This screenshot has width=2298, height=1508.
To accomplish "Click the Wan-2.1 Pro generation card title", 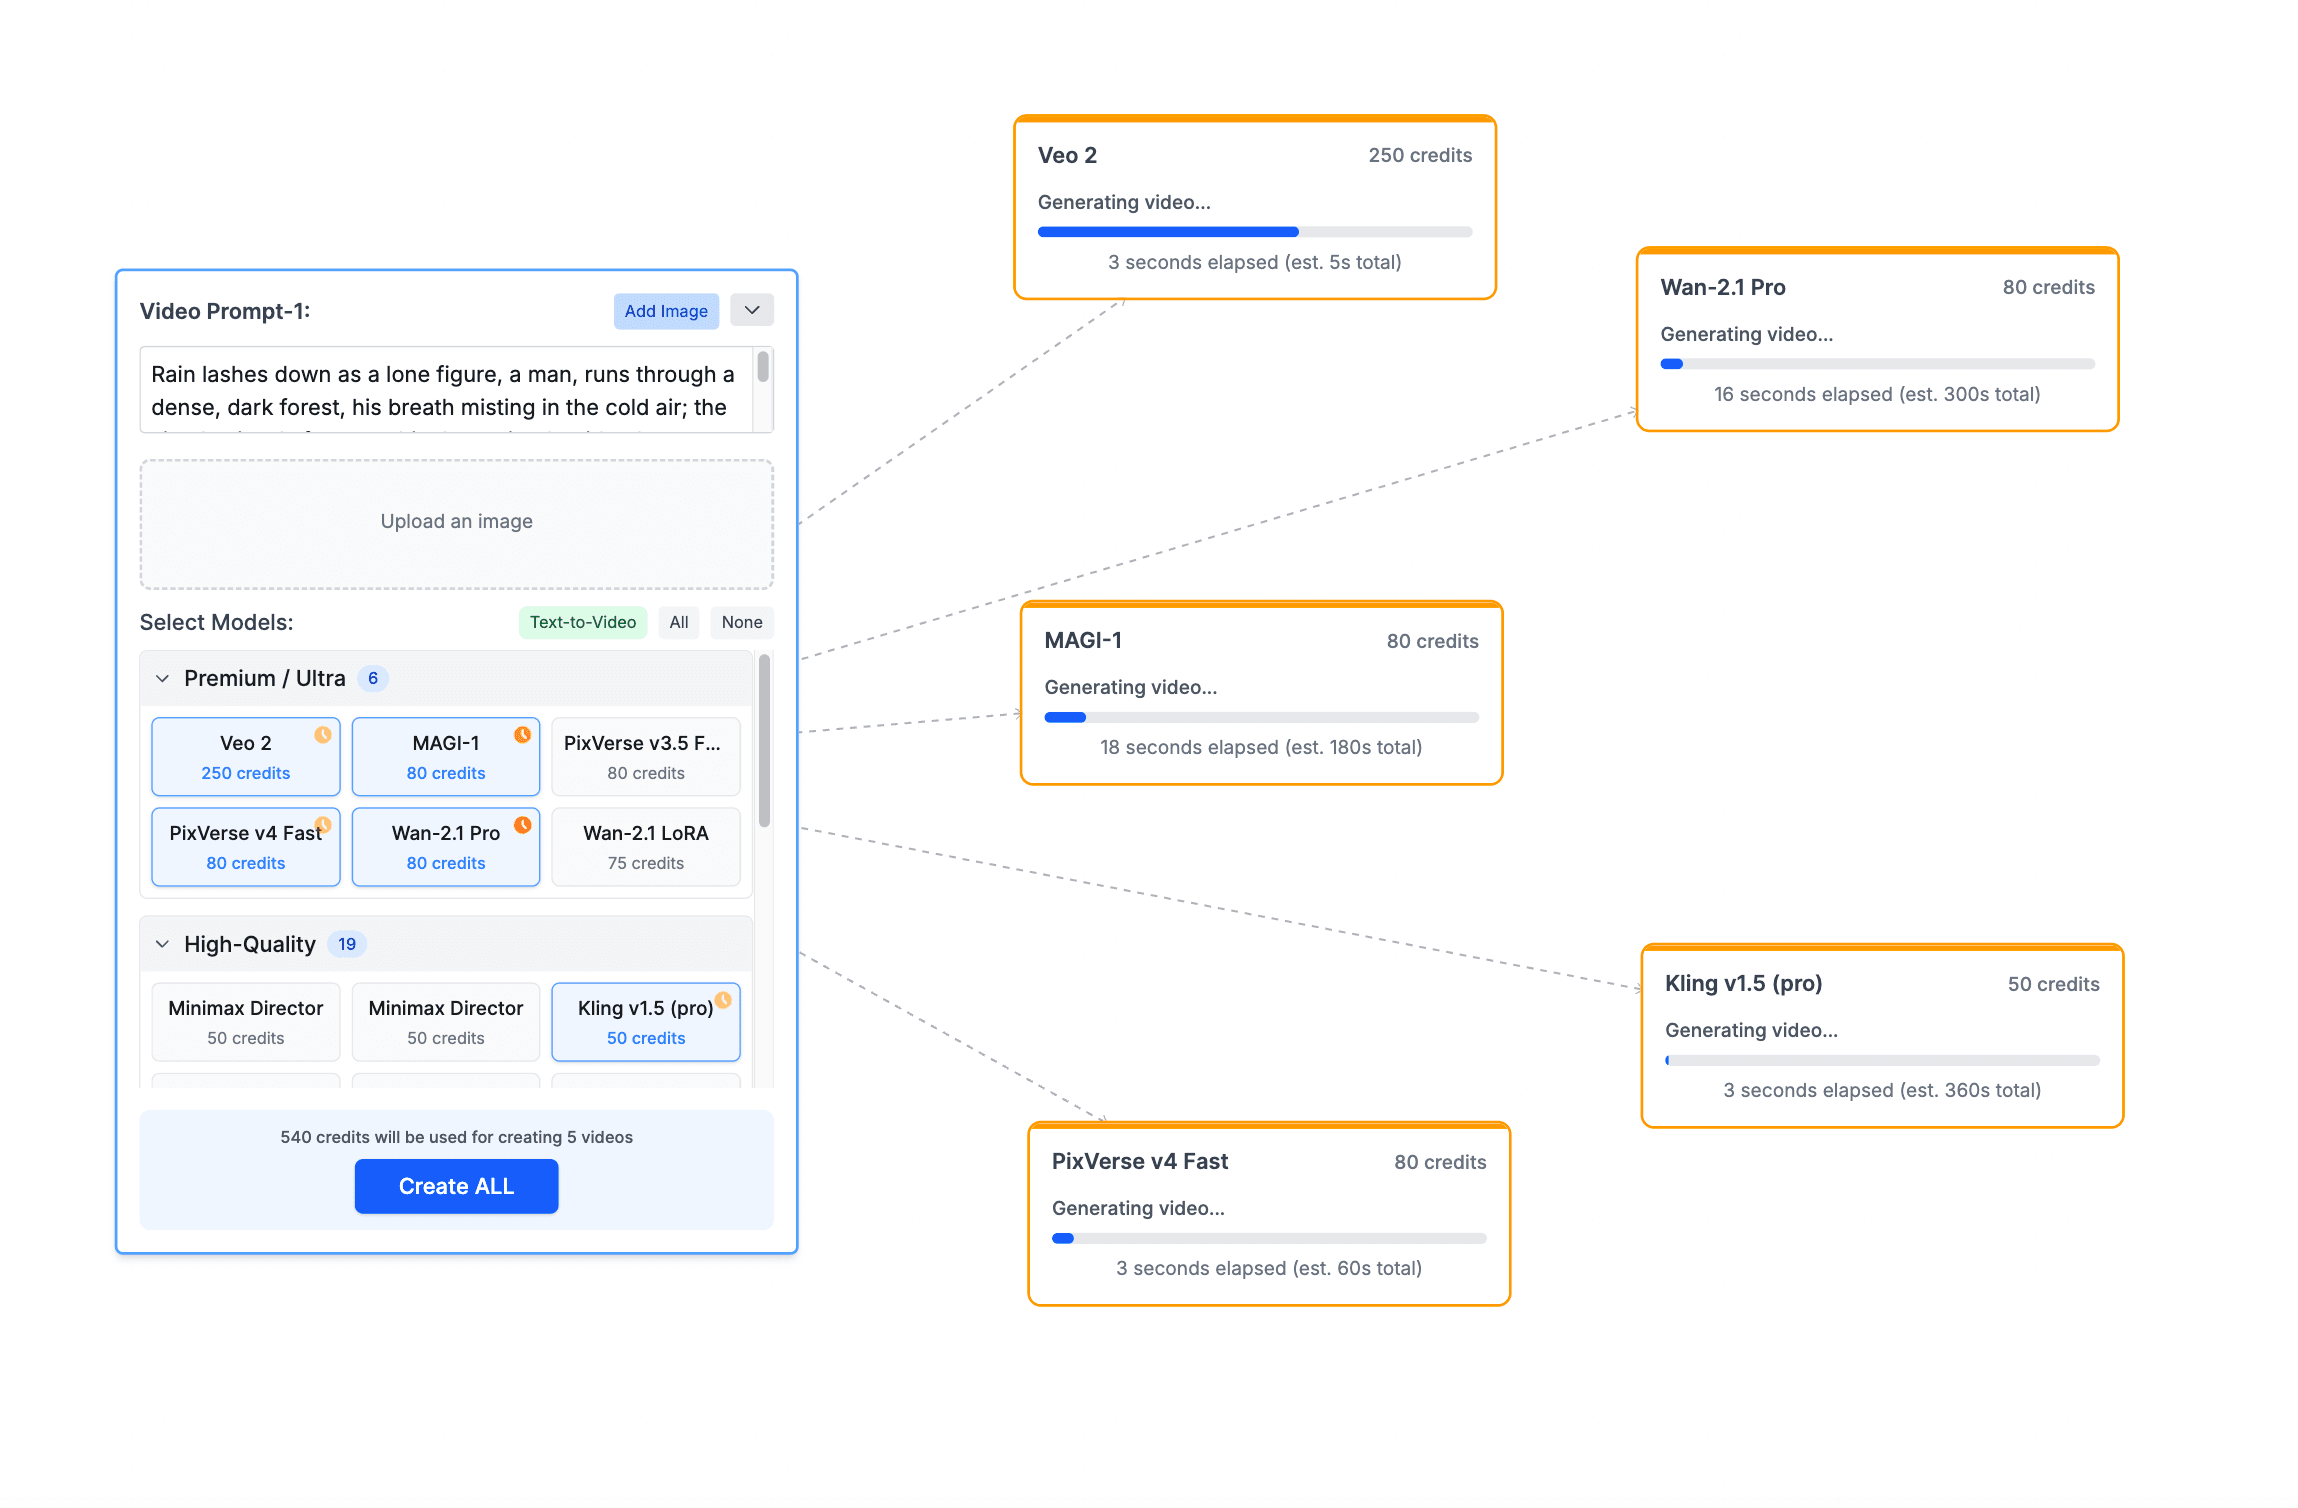I will pos(1723,287).
